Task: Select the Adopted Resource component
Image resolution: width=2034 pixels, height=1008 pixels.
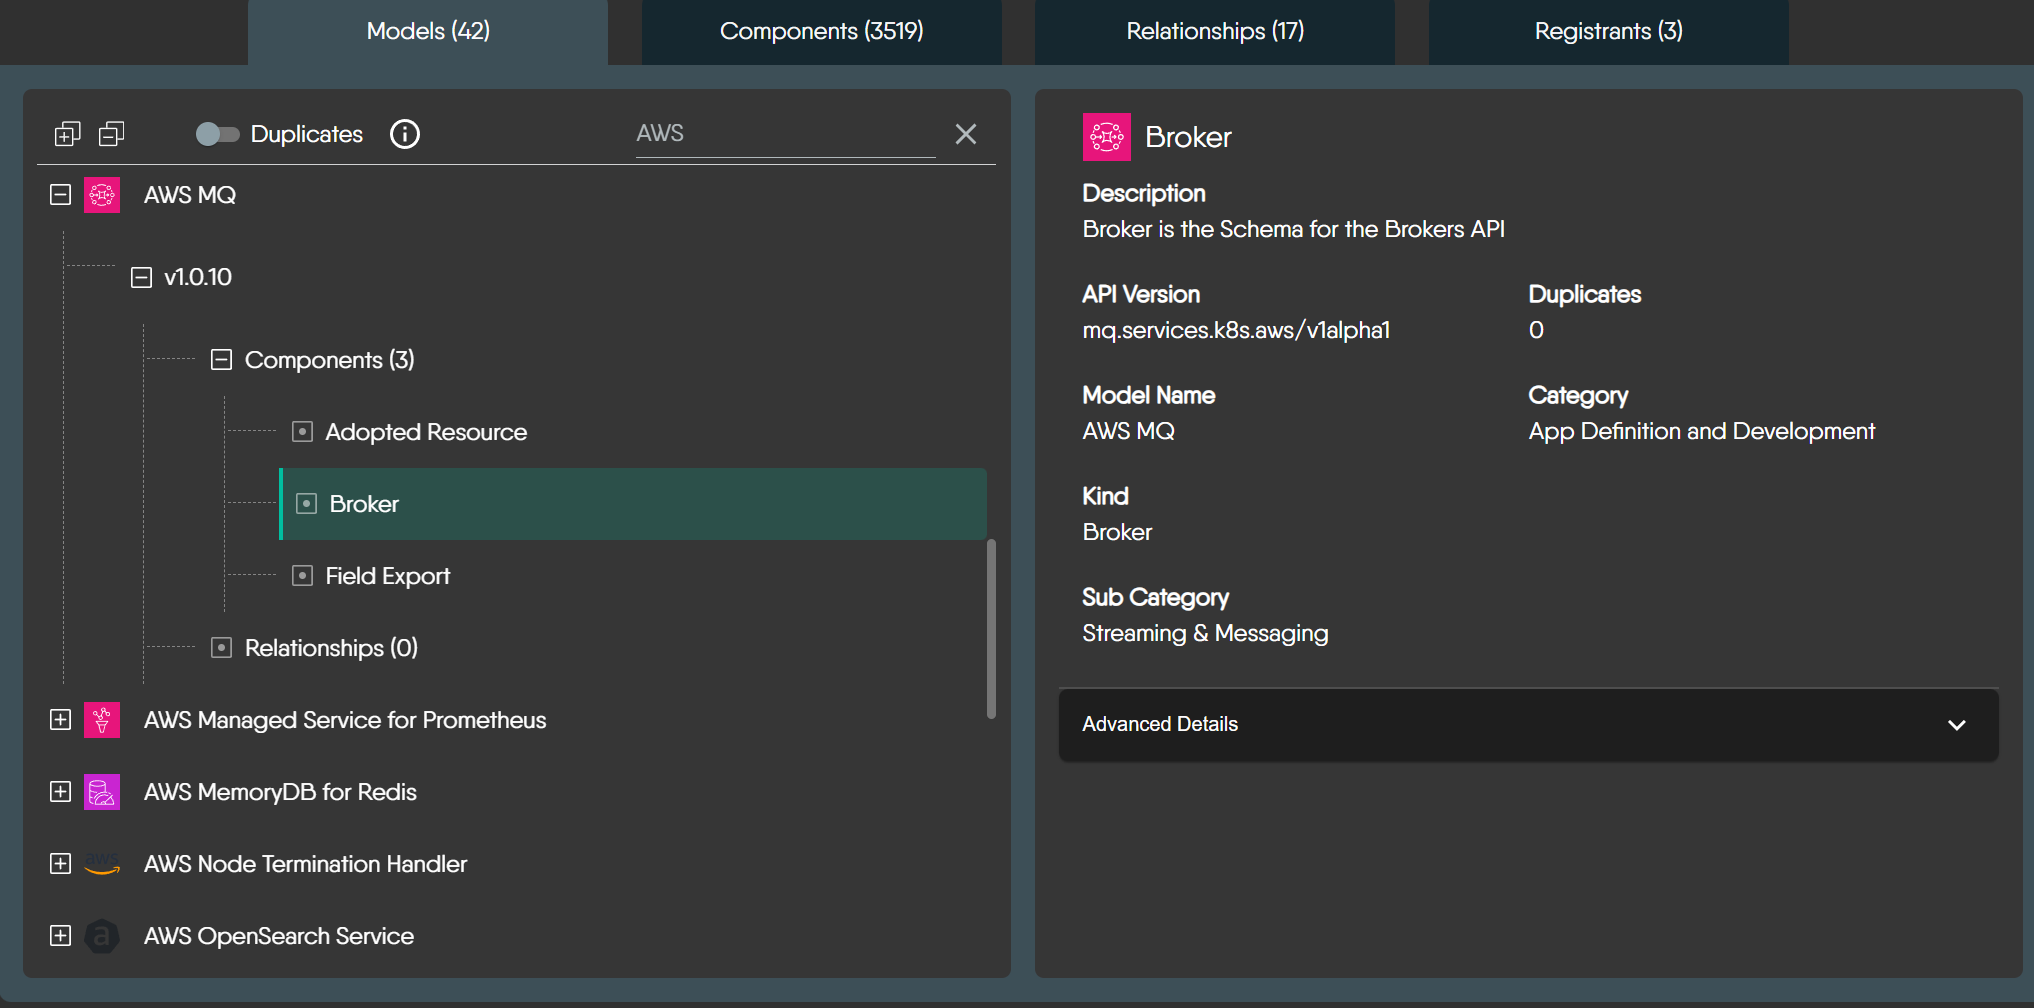Action: click(x=425, y=432)
